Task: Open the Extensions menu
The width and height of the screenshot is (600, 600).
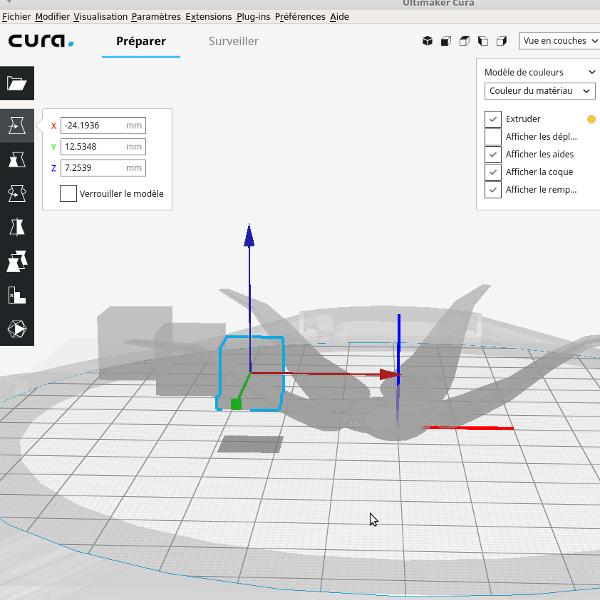Action: click(x=209, y=17)
